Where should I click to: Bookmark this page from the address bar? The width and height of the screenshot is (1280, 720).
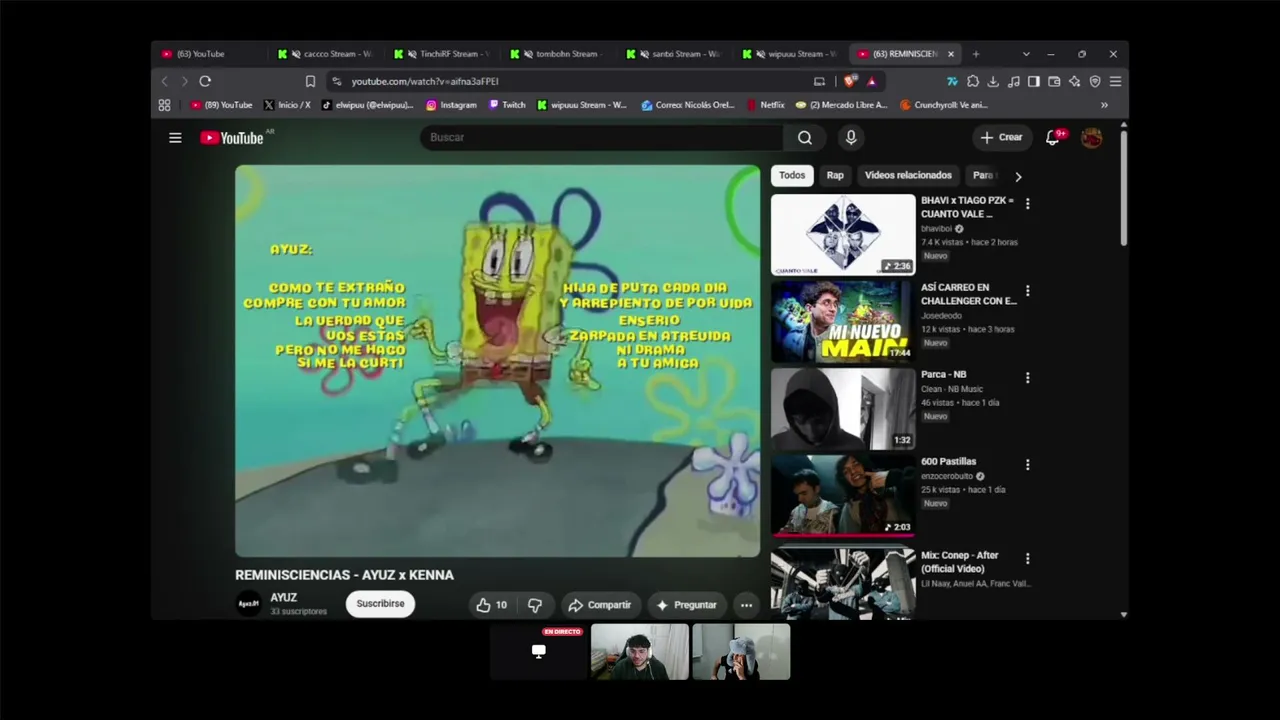click(x=310, y=81)
